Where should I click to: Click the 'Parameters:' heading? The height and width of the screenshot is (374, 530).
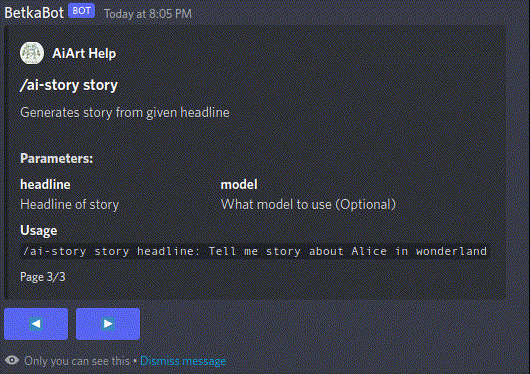coord(56,159)
